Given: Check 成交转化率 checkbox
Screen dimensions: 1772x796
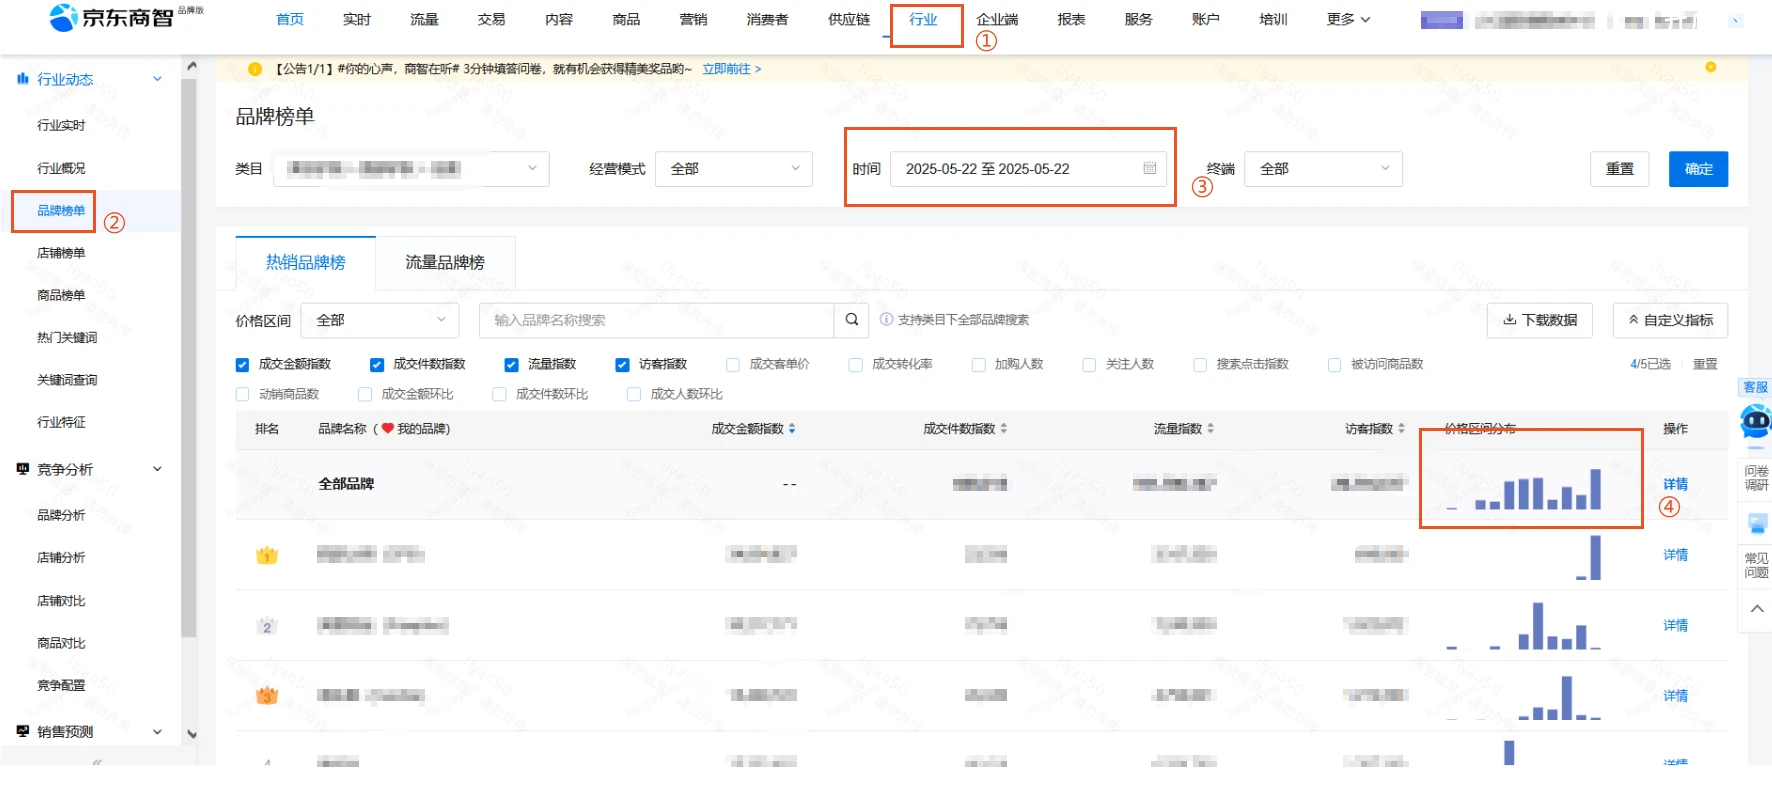Looking at the screenshot, I should pos(855,365).
